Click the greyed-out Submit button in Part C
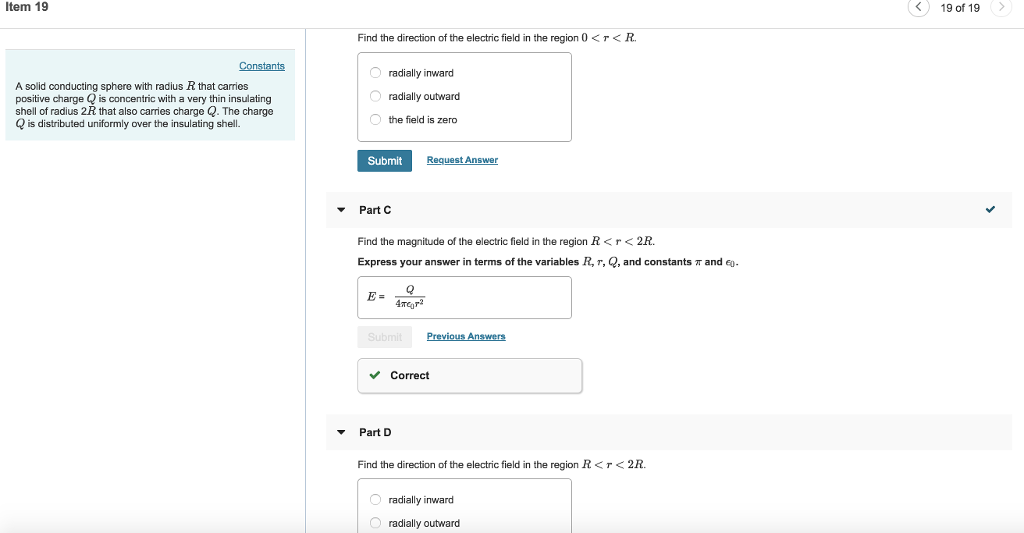The height and width of the screenshot is (533, 1024). click(385, 337)
